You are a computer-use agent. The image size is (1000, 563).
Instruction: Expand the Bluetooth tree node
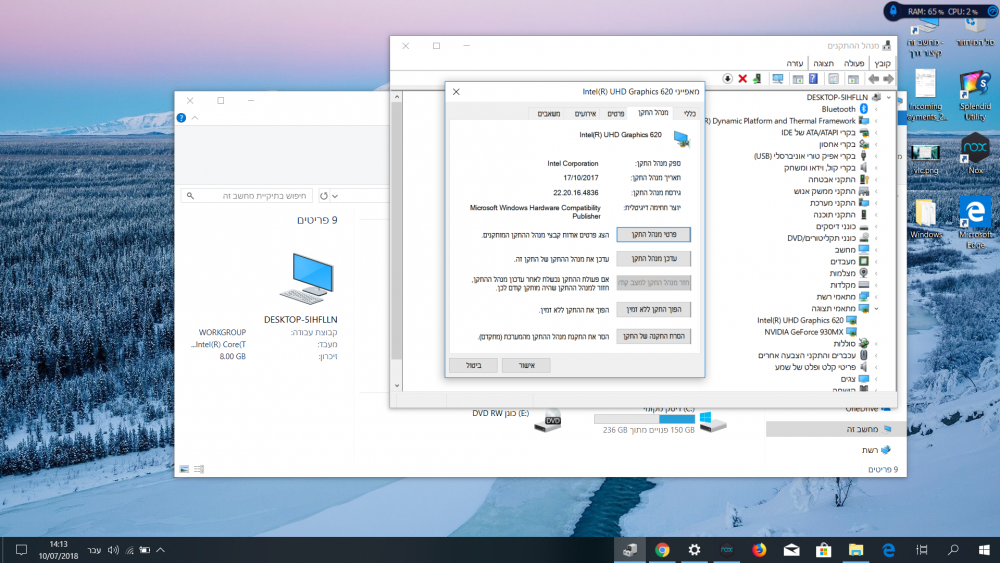876,109
